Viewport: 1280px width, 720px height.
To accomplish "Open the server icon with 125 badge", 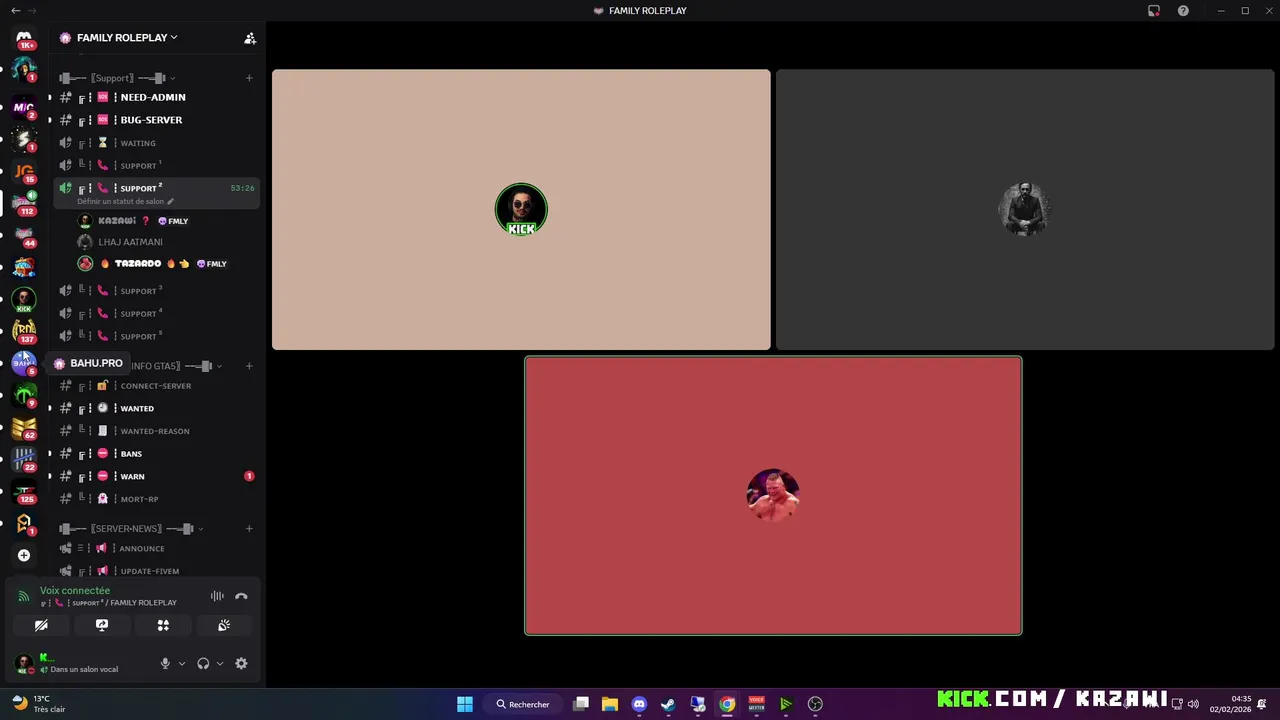I will (x=24, y=491).
